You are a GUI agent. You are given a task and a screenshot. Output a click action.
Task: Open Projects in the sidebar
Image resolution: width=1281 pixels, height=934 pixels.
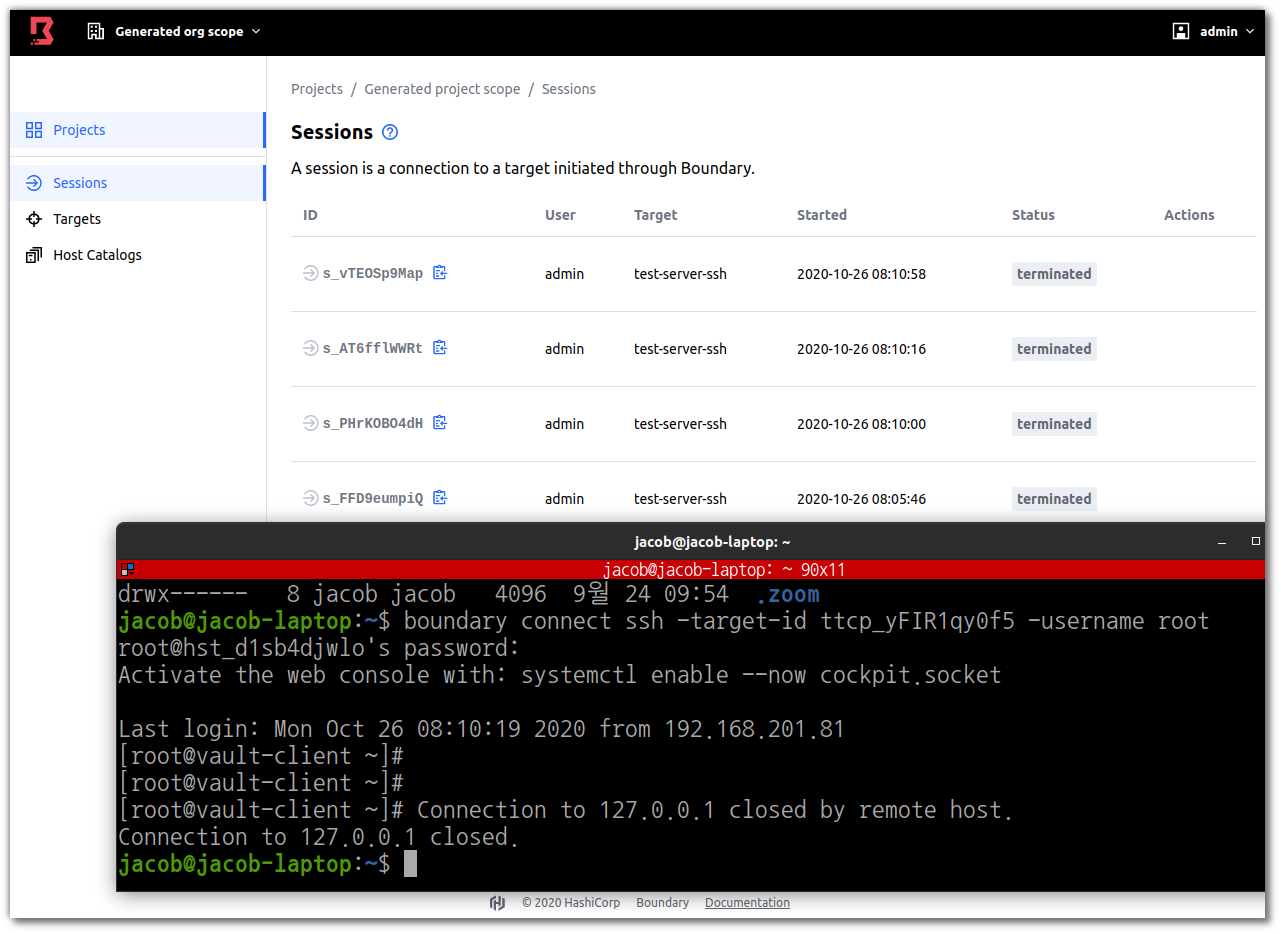tap(138, 130)
